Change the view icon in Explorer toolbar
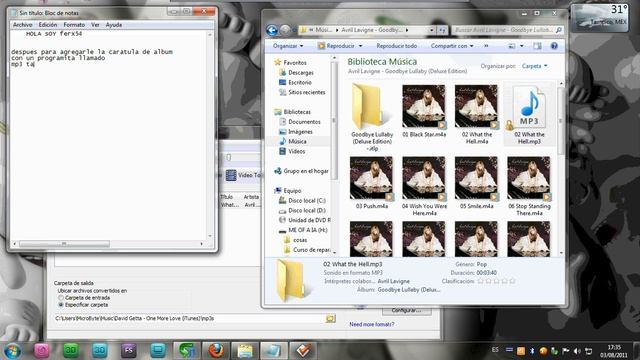Viewport: 640px width, 360px height. pyautogui.click(x=511, y=46)
